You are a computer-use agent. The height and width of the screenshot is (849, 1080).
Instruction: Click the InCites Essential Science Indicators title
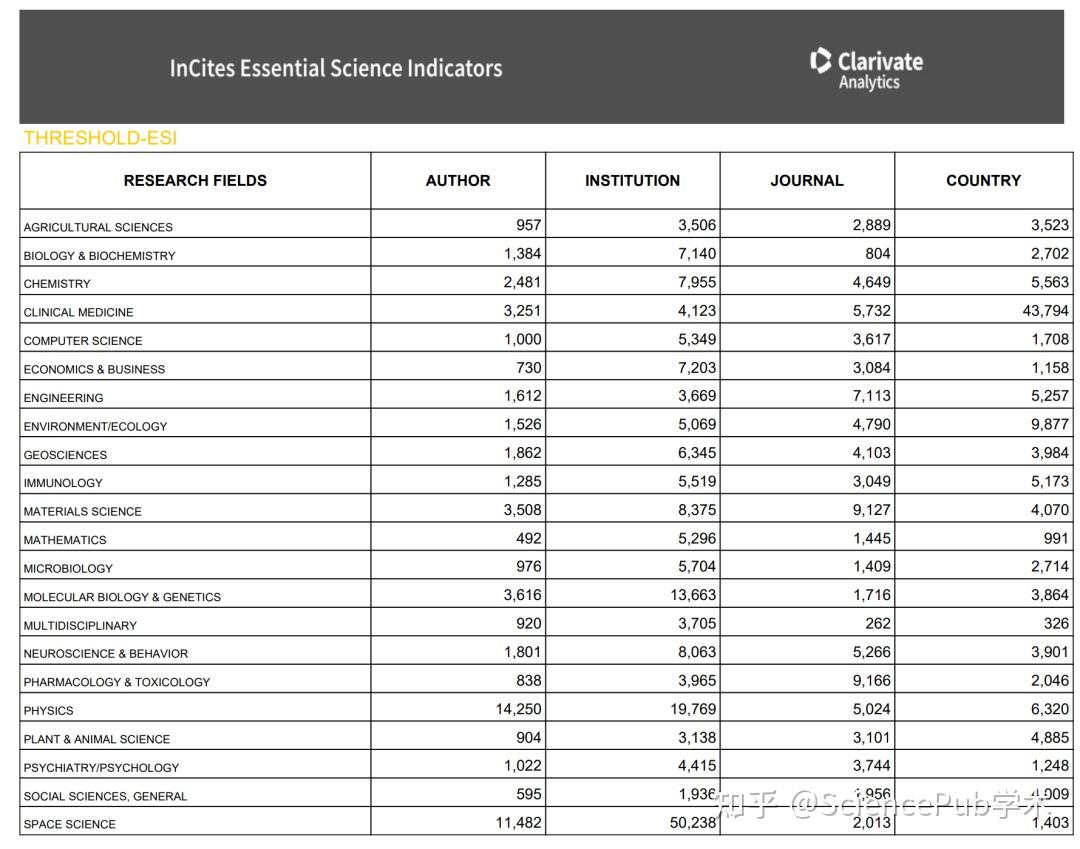pyautogui.click(x=335, y=68)
